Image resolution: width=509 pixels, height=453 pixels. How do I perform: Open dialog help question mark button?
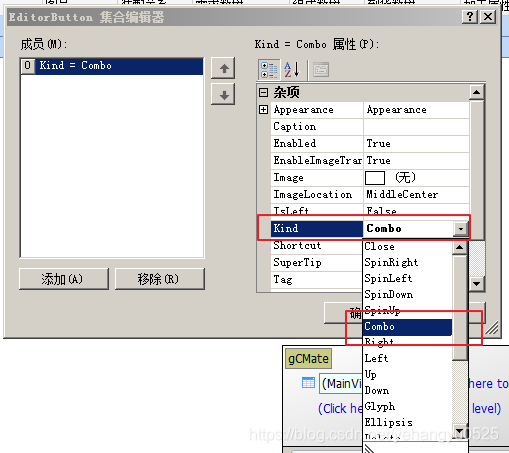tap(470, 16)
